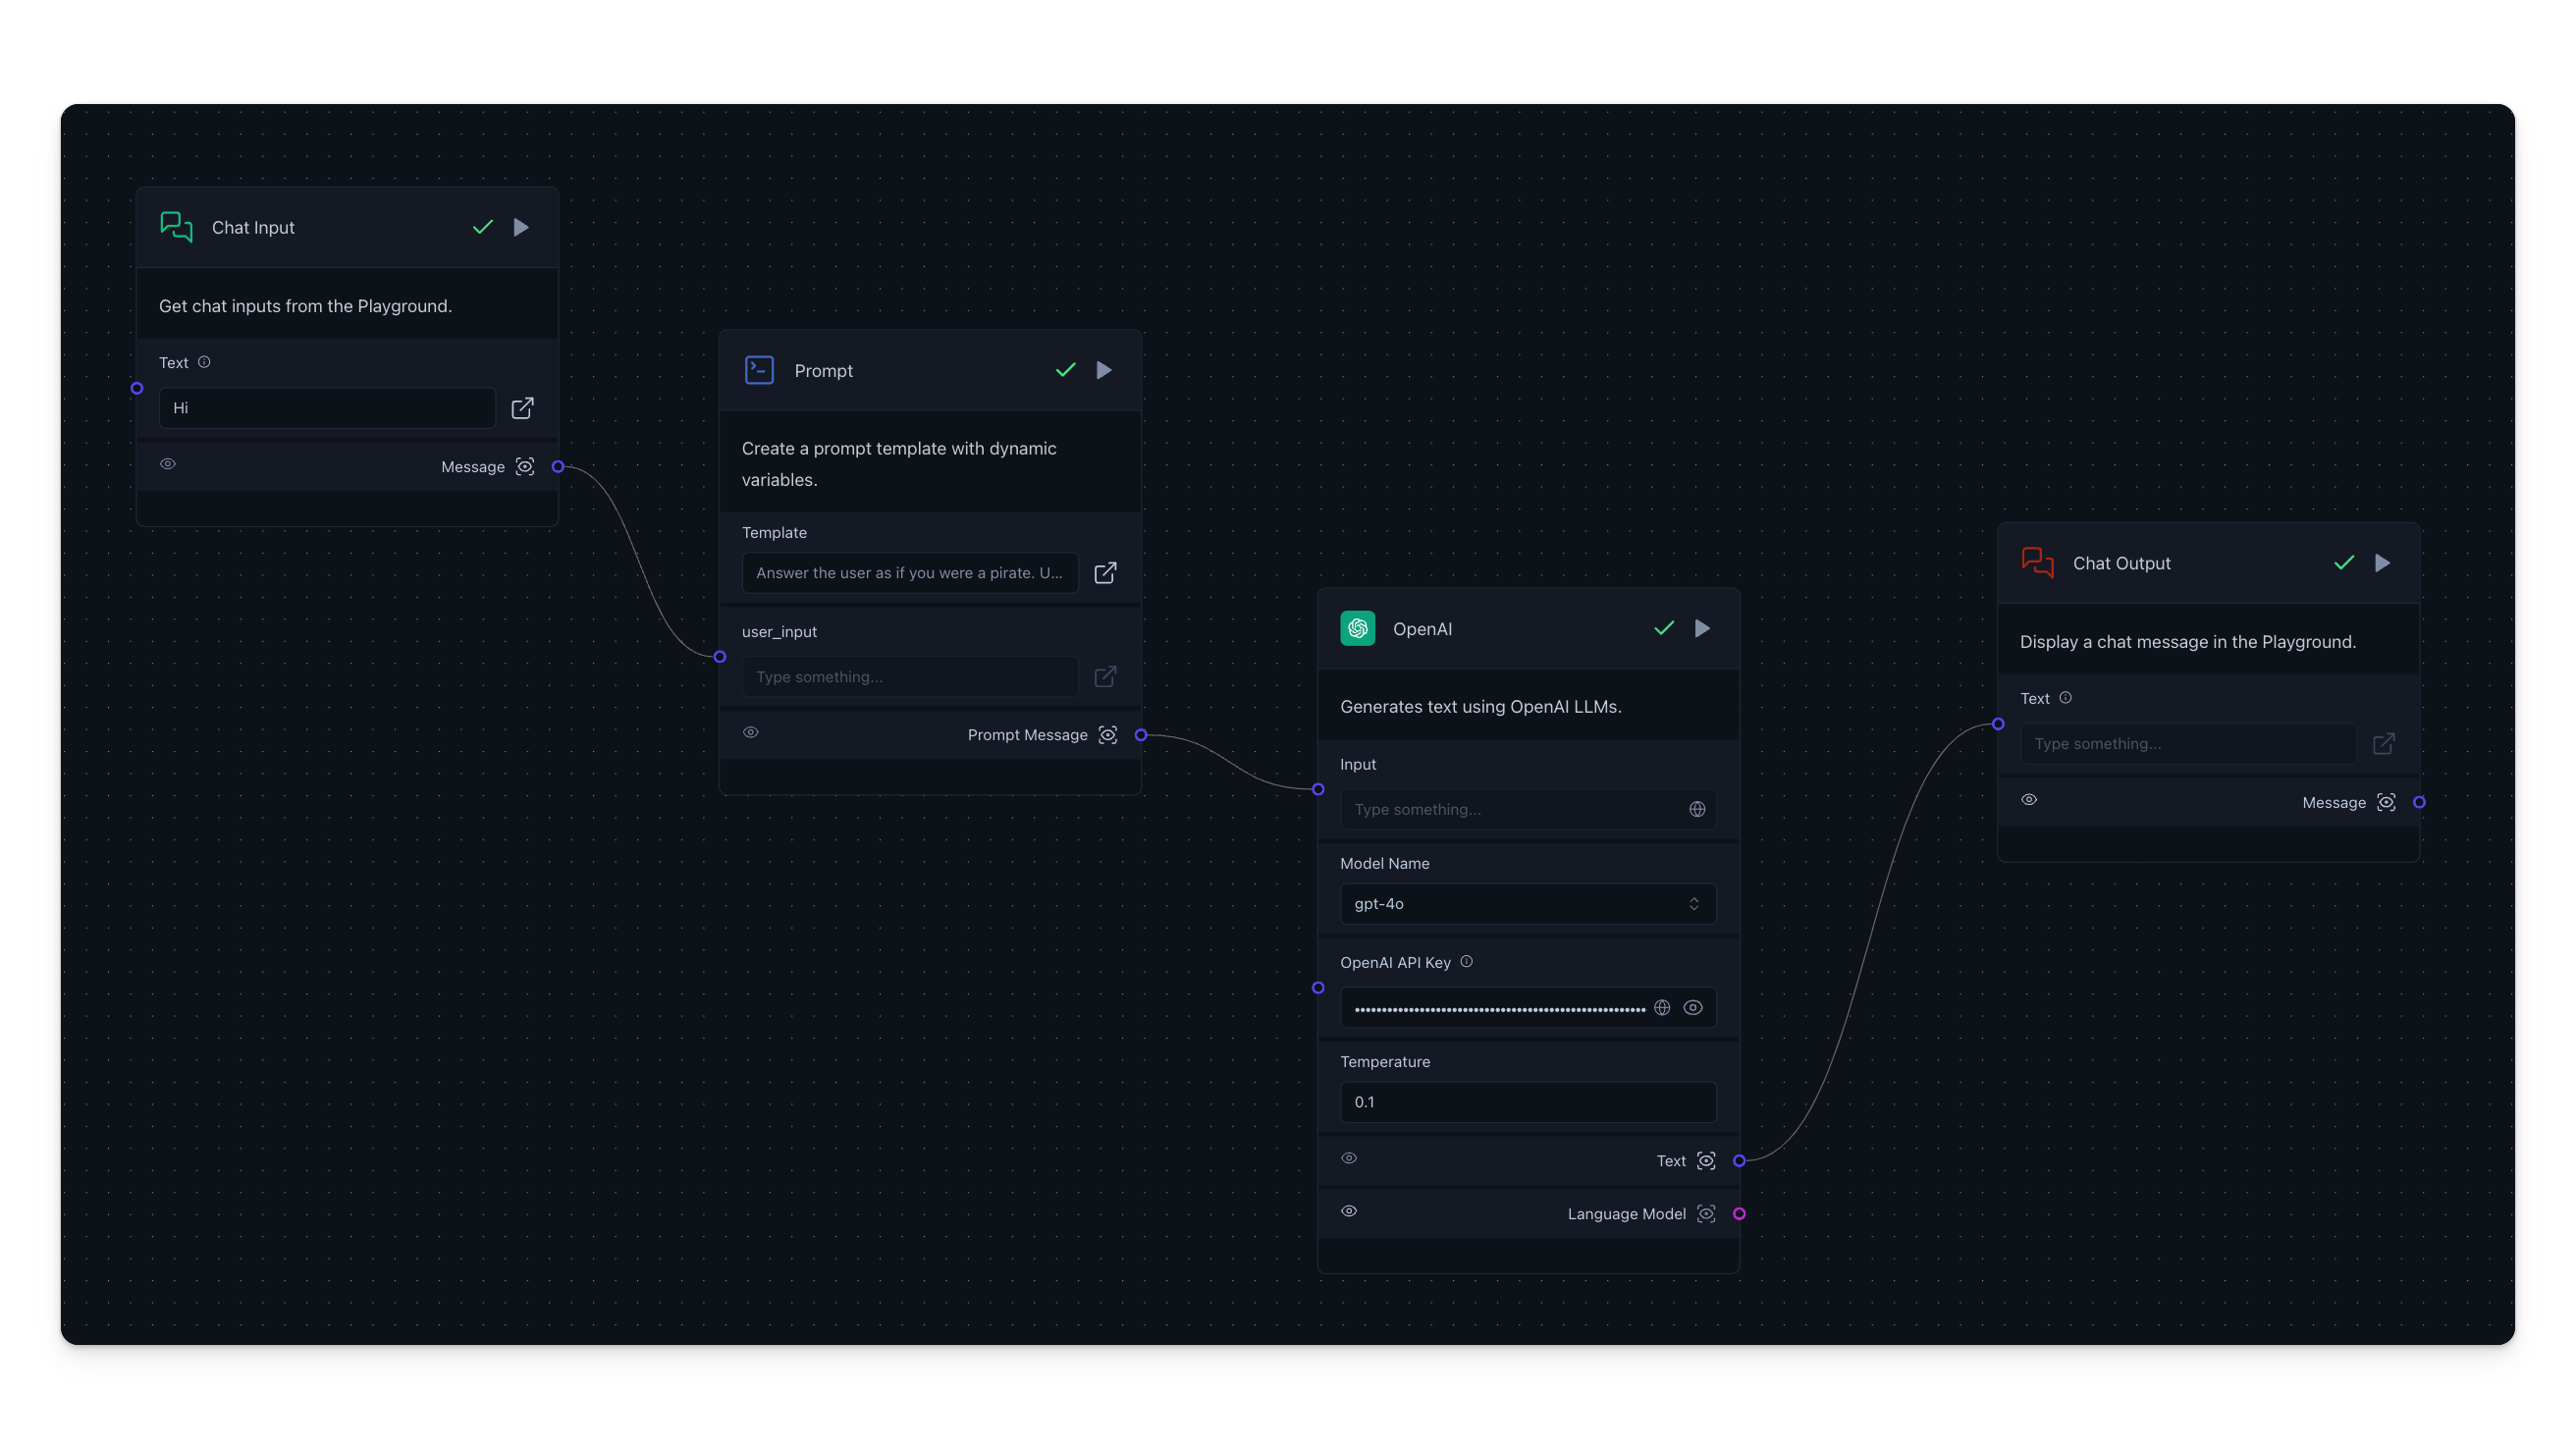Click the OpenAI Text output handle
Viewport: 2576px width, 1449px height.
tap(1739, 1161)
